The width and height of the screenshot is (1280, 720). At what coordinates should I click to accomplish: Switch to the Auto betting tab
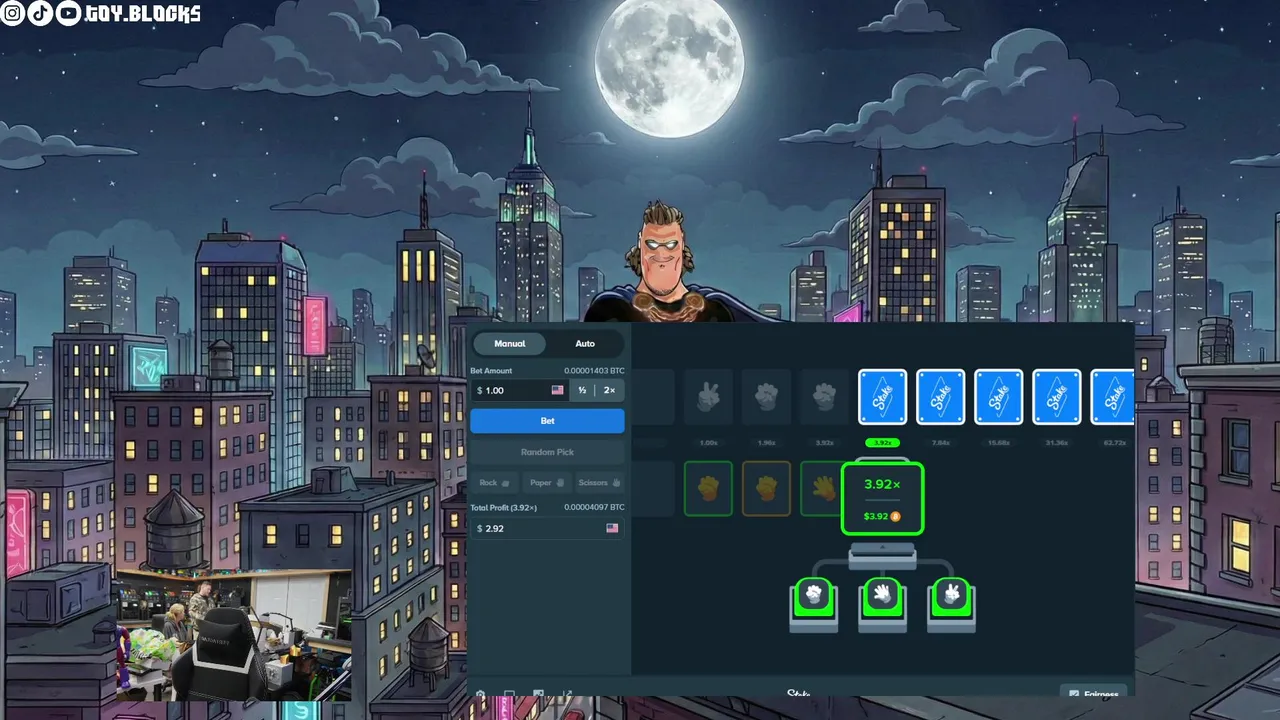click(585, 344)
